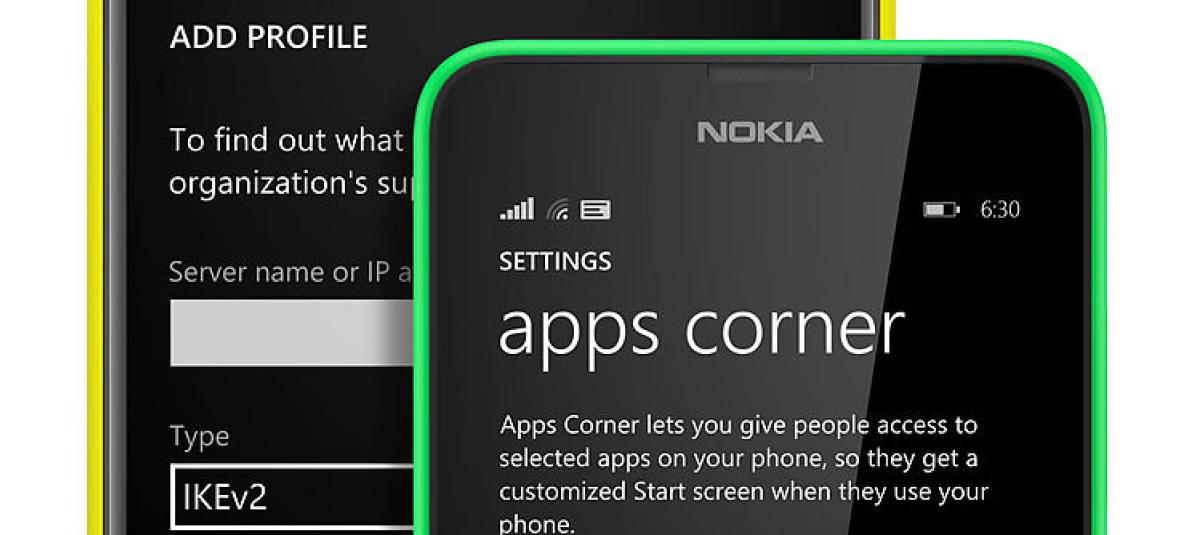1200x535 pixels.
Task: Click the 'To find out what' text
Action: [286, 140]
